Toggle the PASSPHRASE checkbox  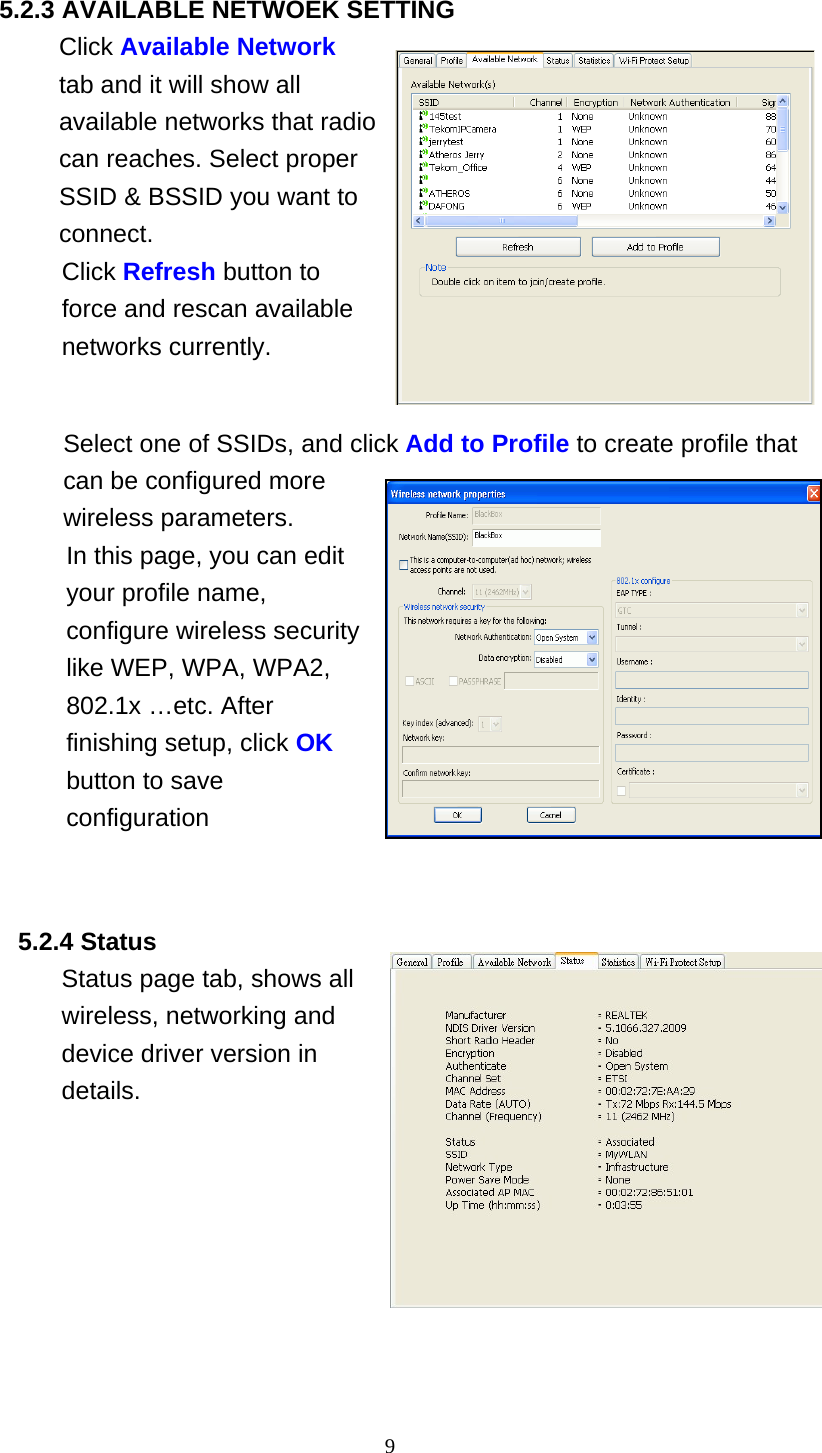click(453, 681)
